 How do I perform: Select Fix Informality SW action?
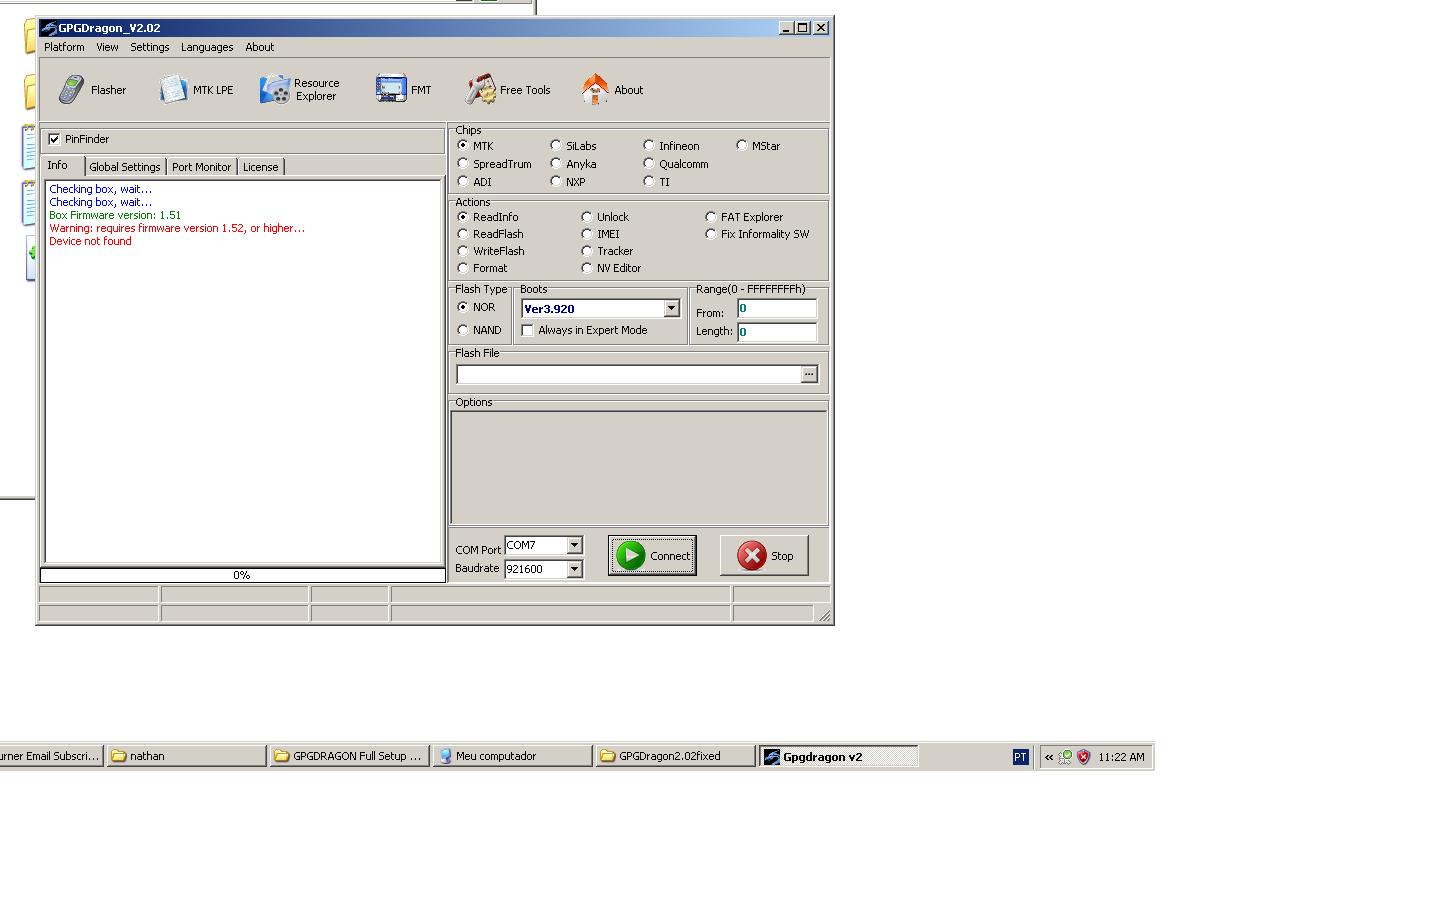coord(711,234)
